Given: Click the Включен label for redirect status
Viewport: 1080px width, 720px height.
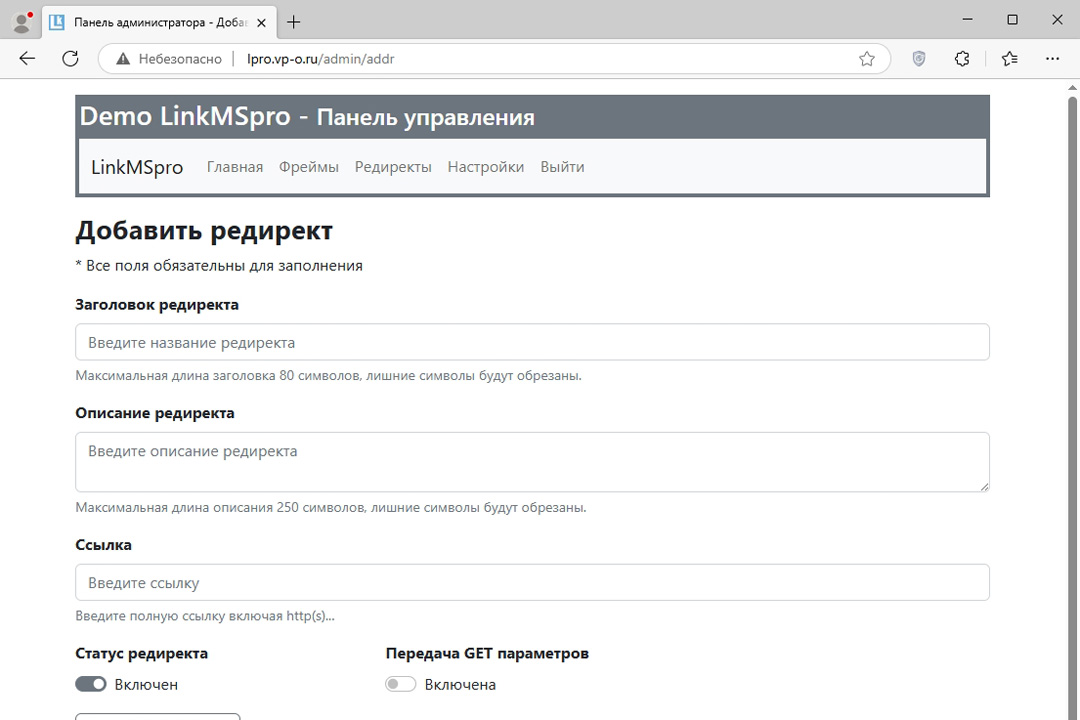Looking at the screenshot, I should point(146,684).
